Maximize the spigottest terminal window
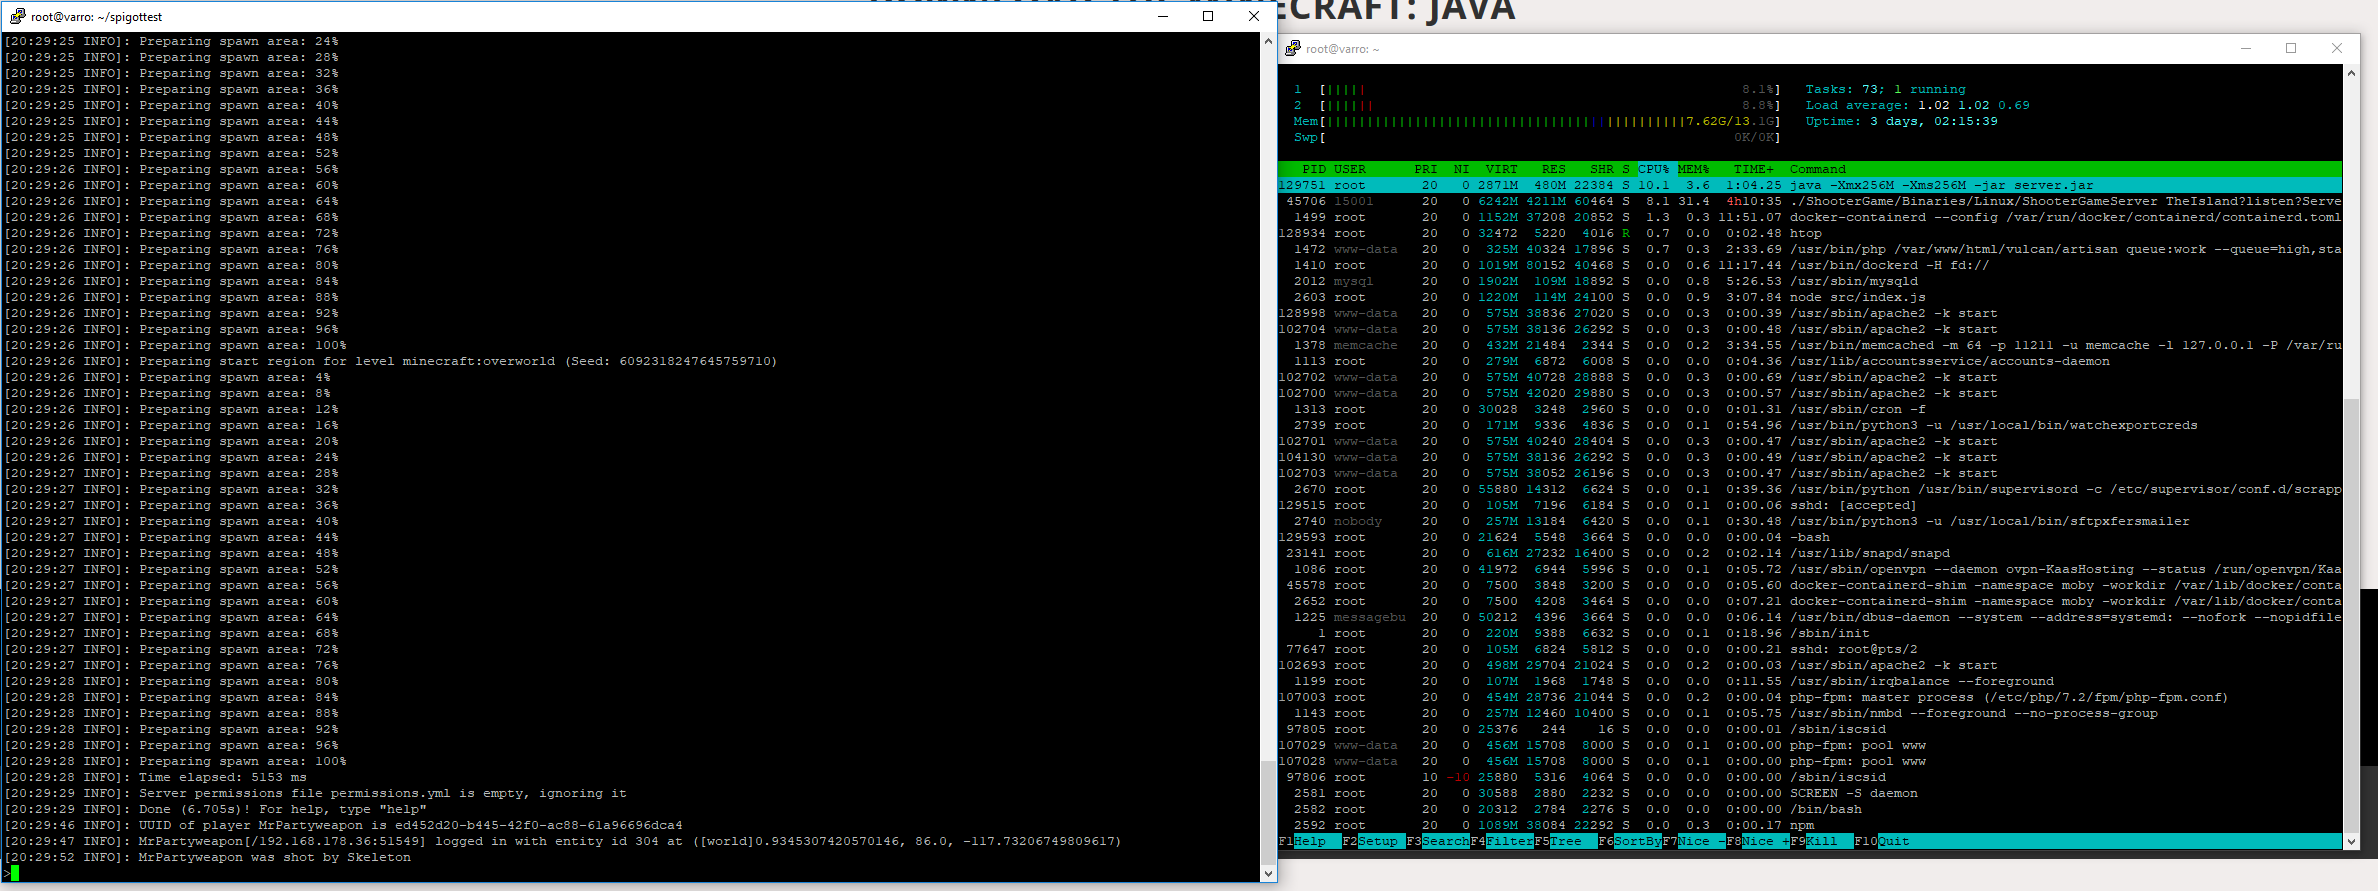Viewport: 2378px width, 891px height. coord(1208,16)
